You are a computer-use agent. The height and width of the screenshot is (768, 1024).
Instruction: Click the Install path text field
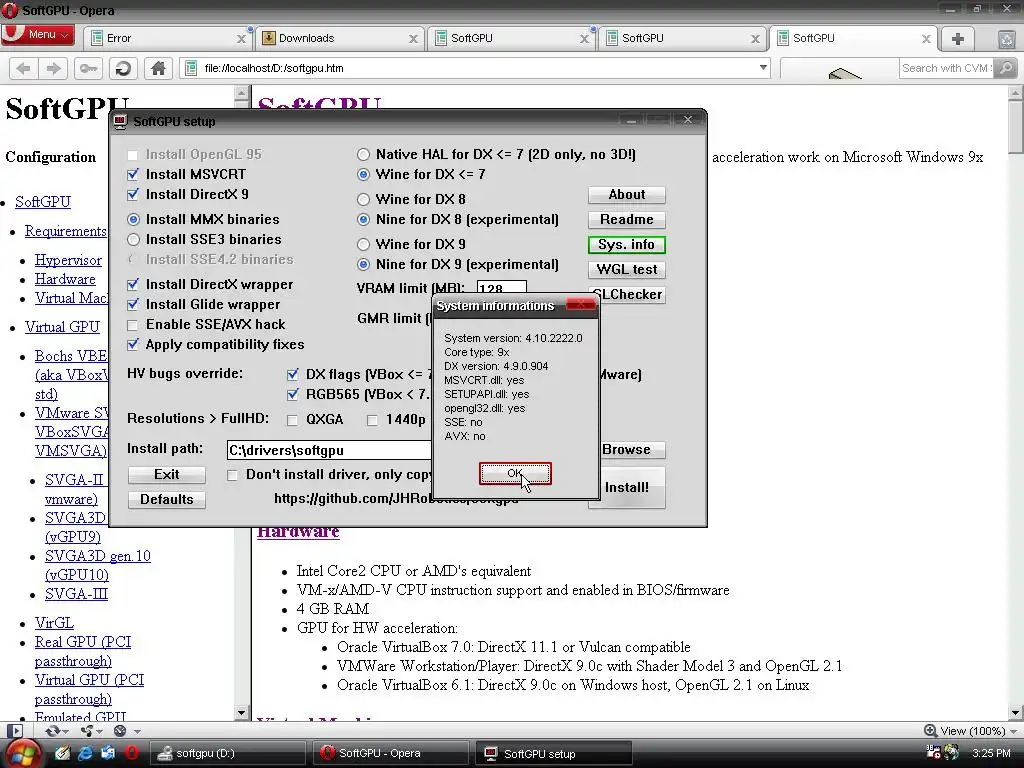point(328,450)
